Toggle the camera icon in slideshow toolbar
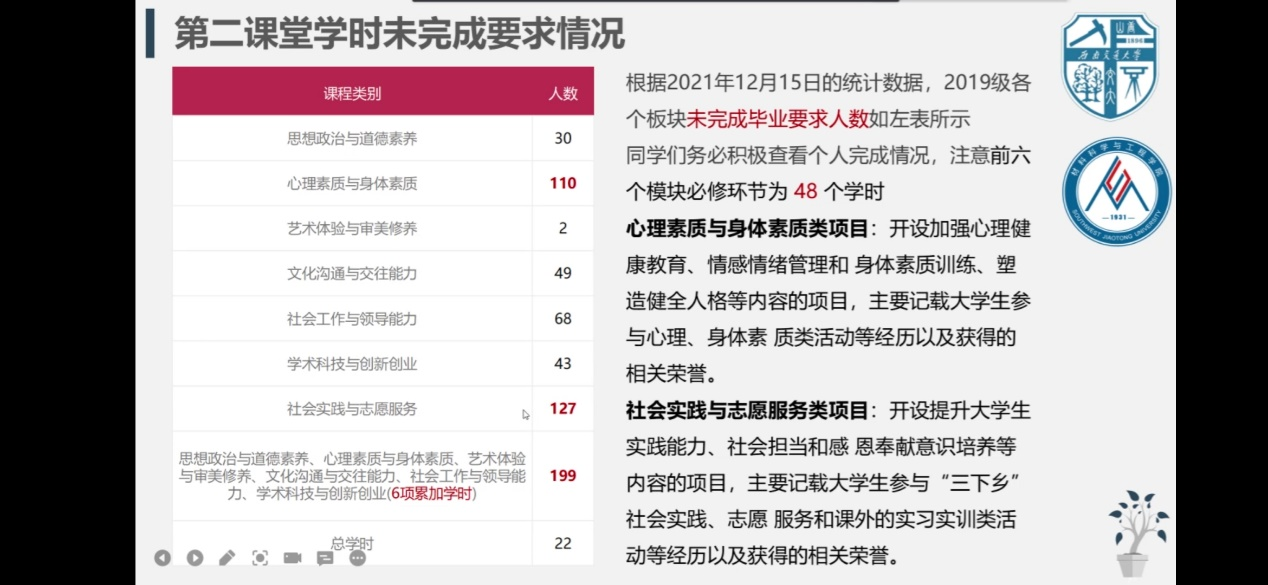 (292, 558)
